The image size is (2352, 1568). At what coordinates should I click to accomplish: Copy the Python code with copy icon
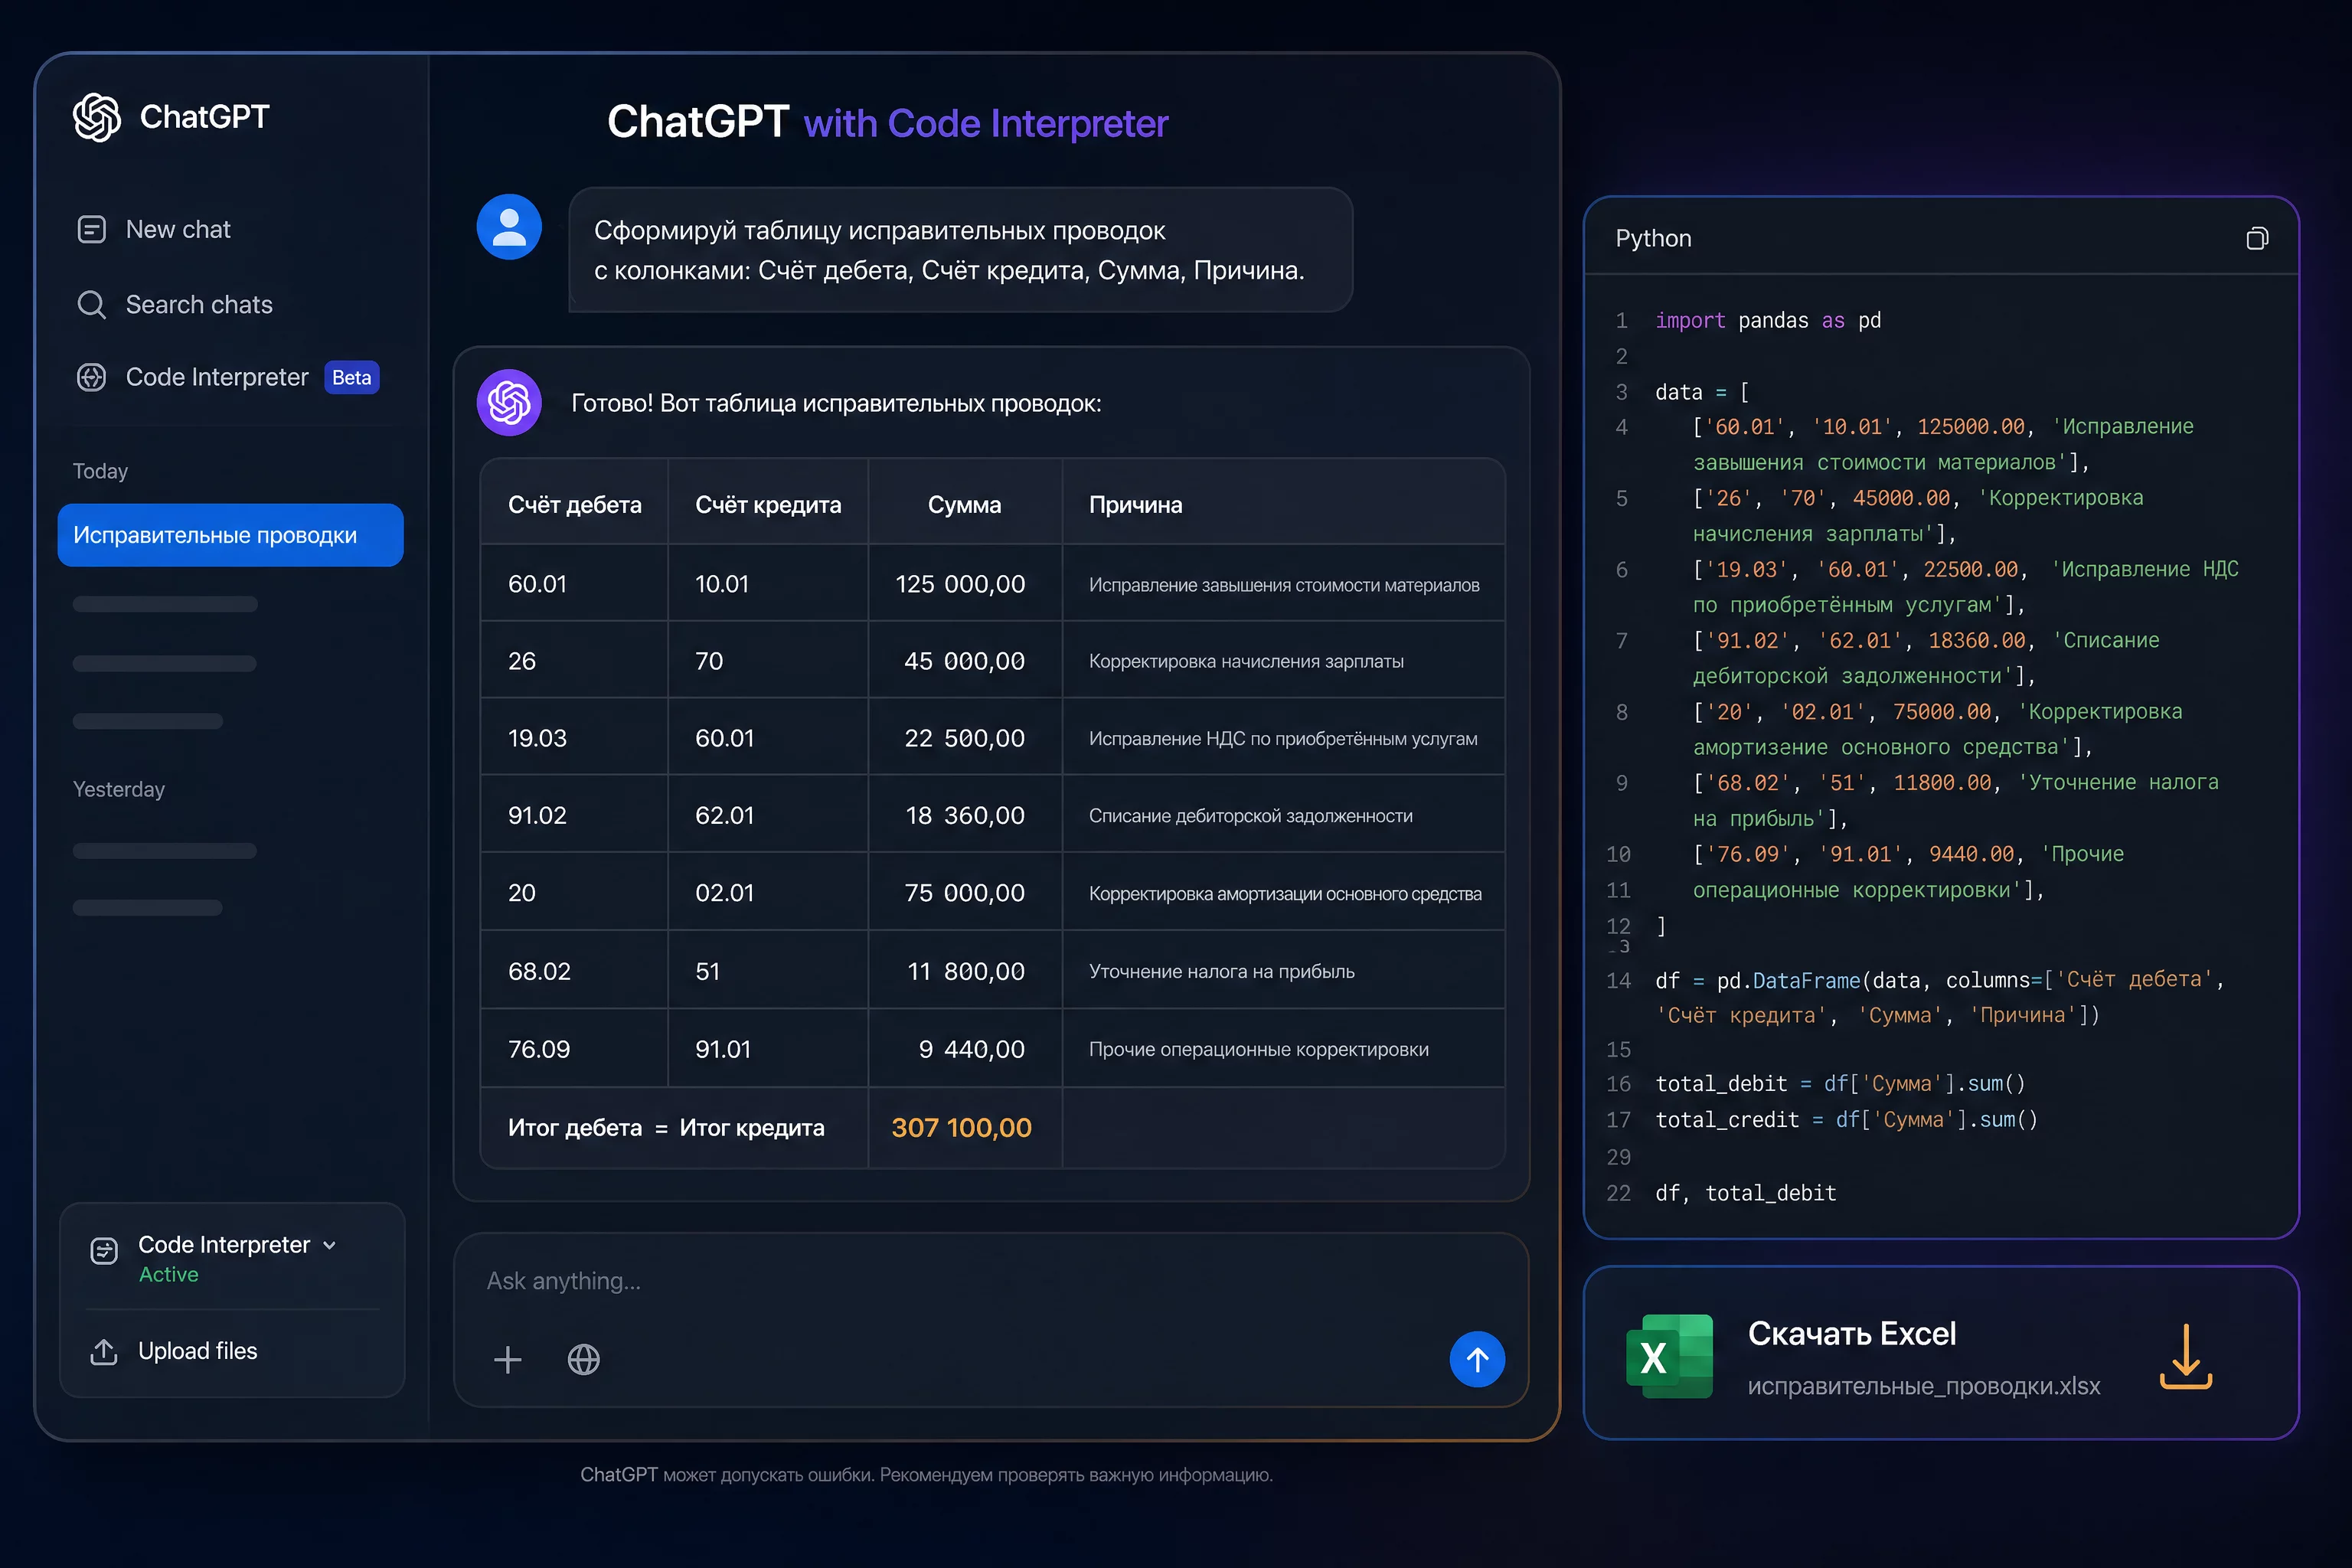click(x=2257, y=239)
